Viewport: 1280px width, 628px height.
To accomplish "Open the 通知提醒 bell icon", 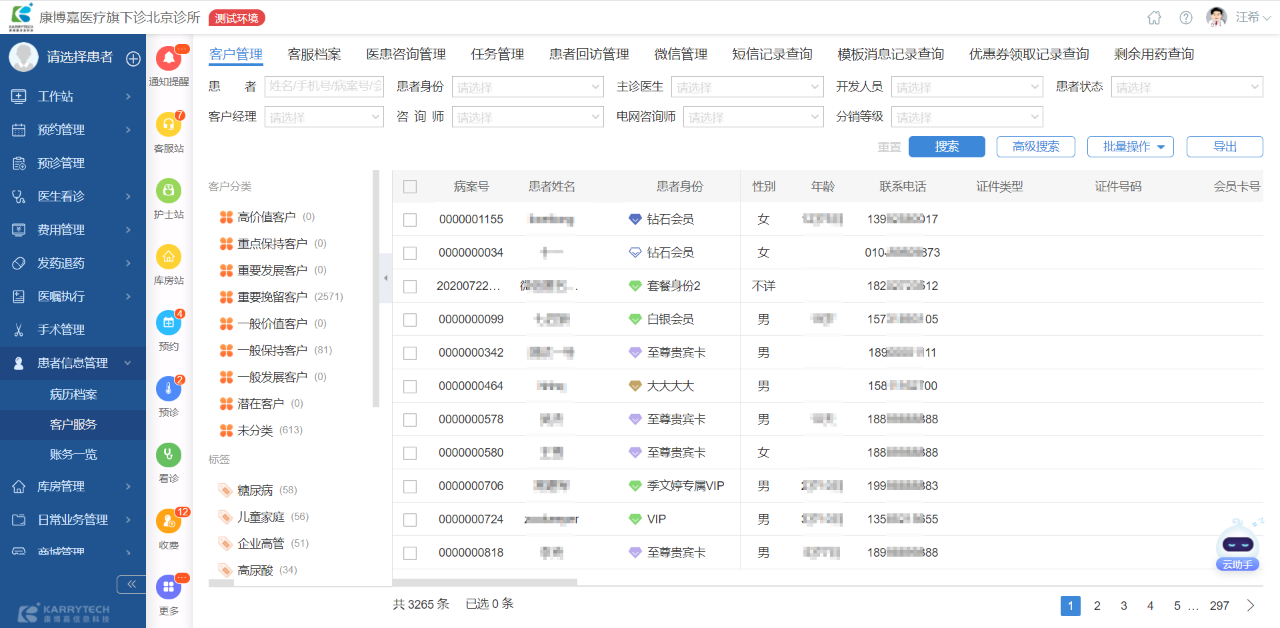I will (168, 61).
